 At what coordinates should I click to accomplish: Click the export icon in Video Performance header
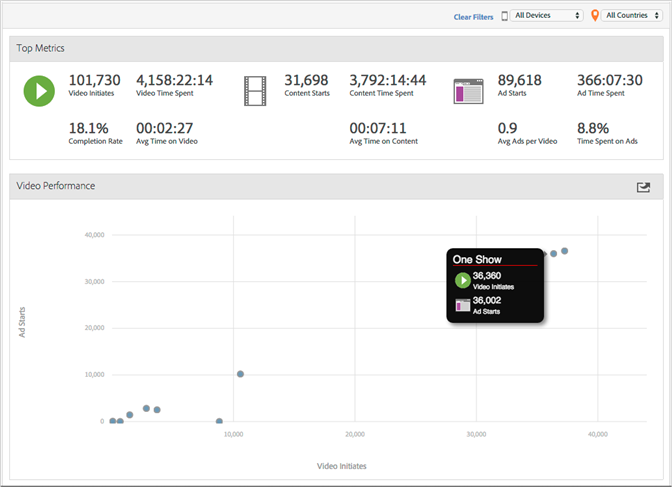[643, 187]
